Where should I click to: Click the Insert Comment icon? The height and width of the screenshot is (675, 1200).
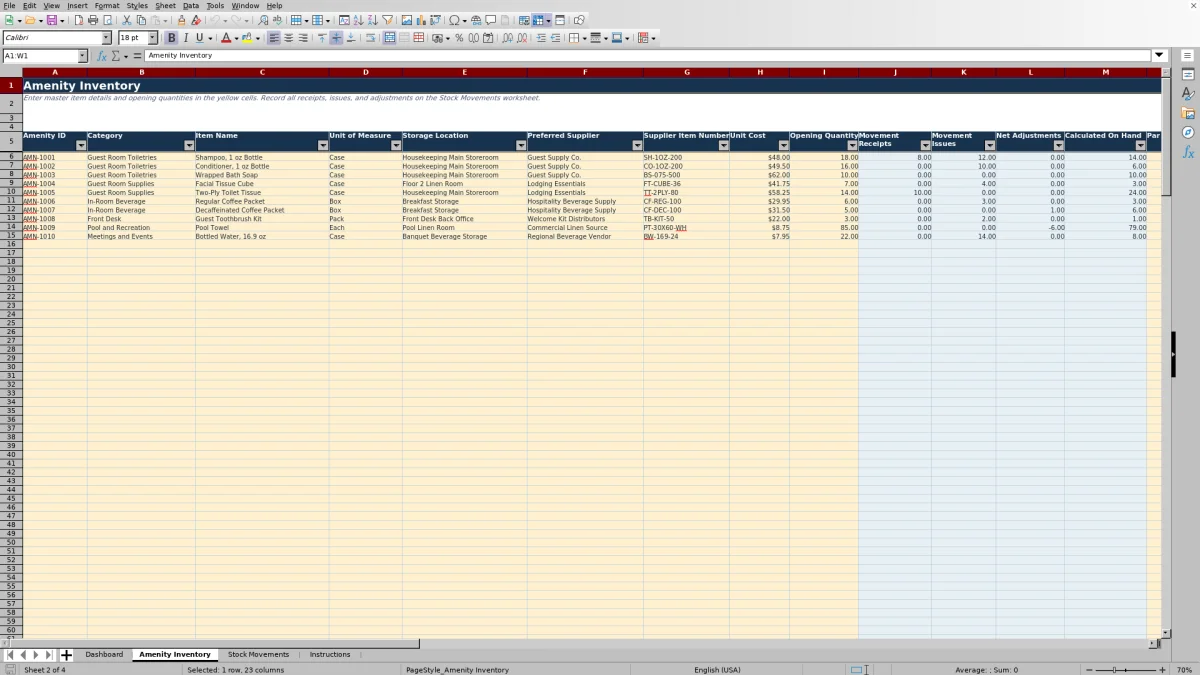[491, 20]
